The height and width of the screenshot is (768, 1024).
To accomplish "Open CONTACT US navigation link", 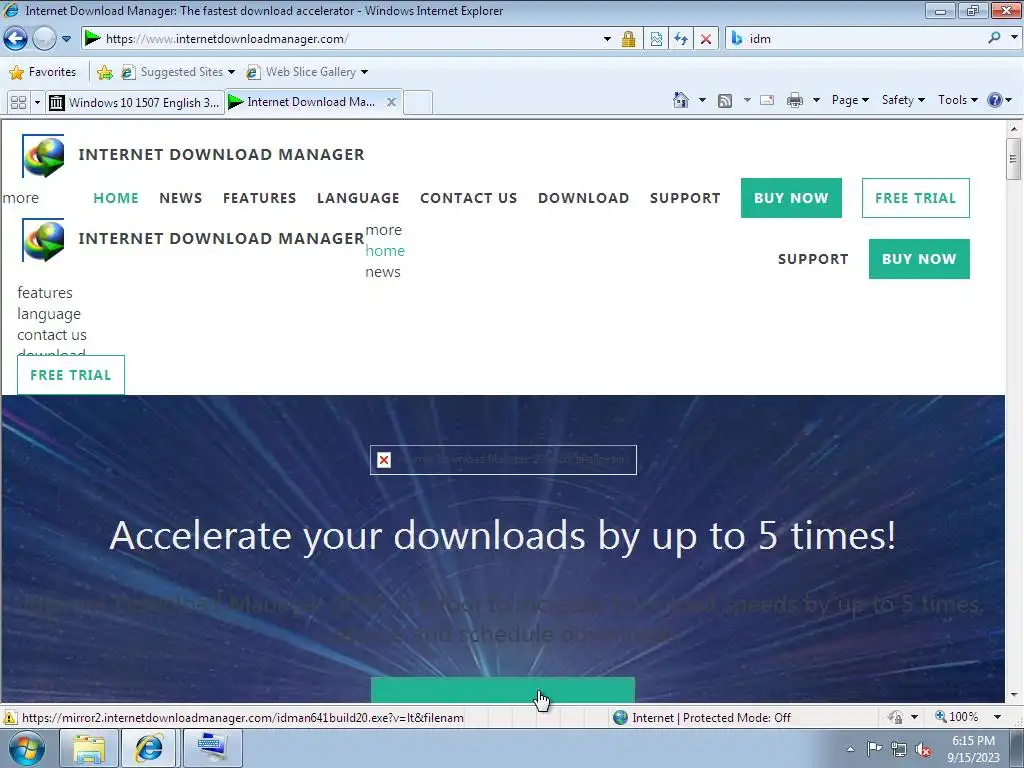I will click(468, 198).
